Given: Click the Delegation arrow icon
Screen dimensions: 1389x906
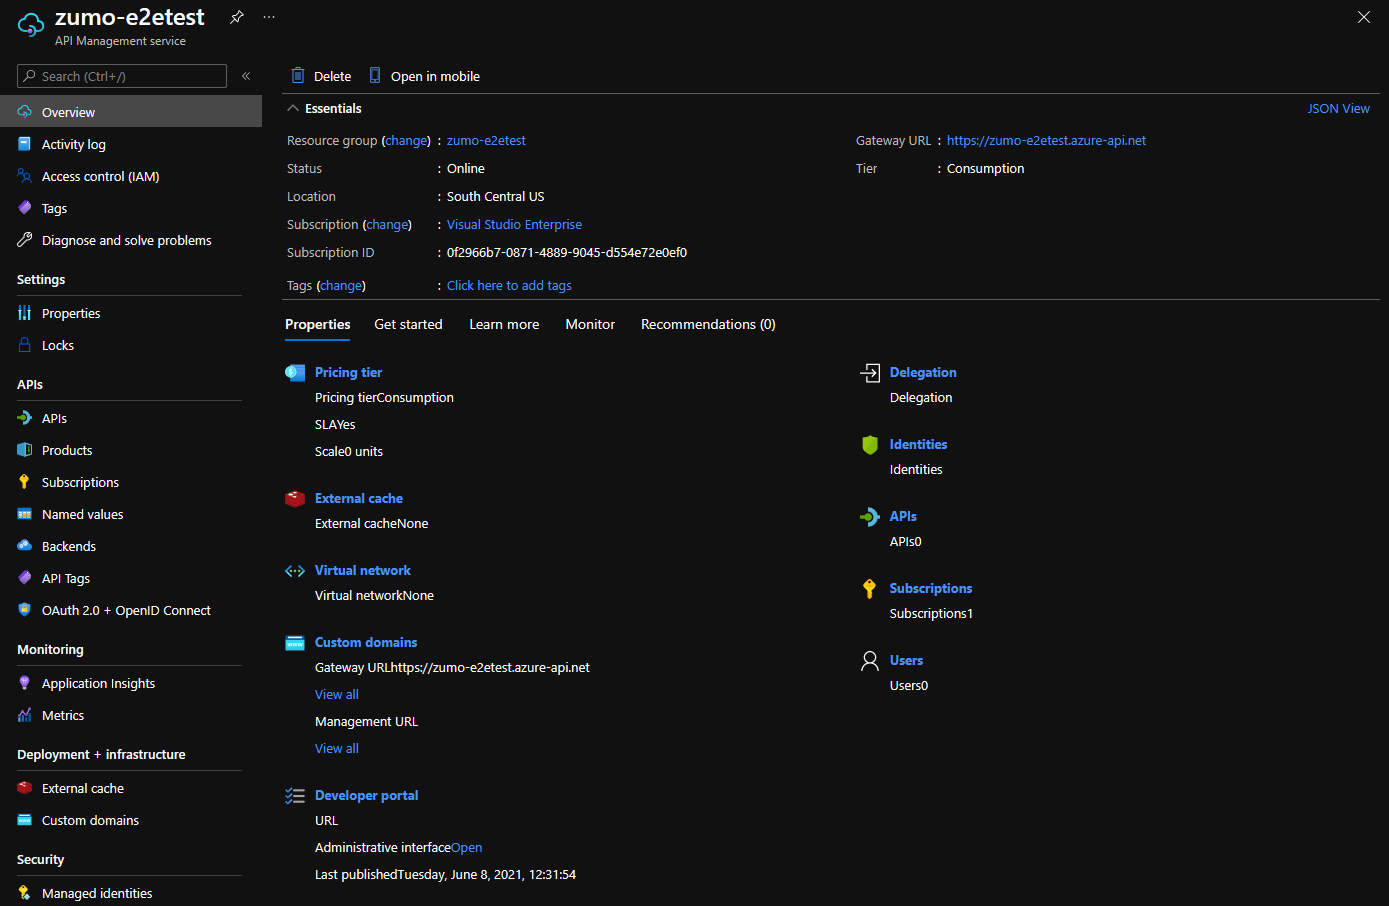Looking at the screenshot, I should pyautogui.click(x=870, y=373).
